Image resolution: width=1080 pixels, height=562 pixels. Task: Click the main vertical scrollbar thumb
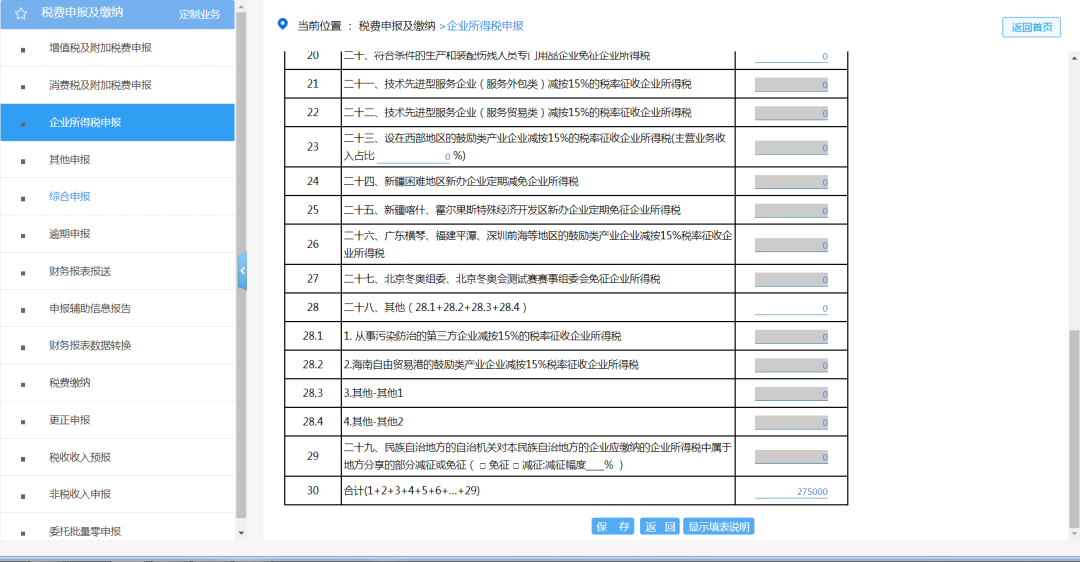click(x=1074, y=428)
